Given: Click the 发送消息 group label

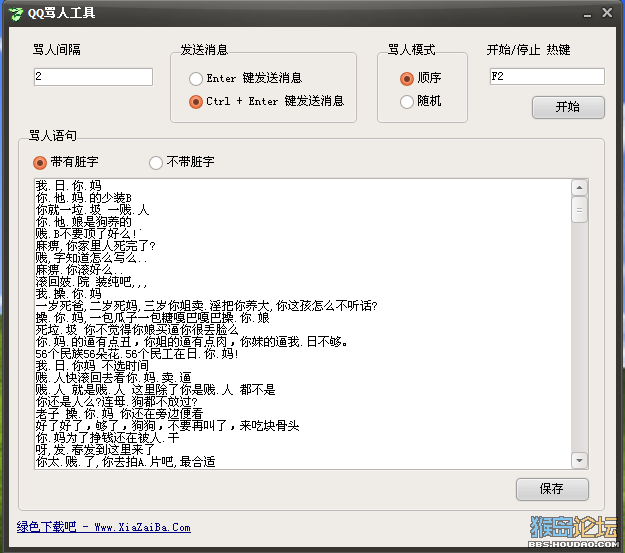Looking at the screenshot, I should (204, 49).
